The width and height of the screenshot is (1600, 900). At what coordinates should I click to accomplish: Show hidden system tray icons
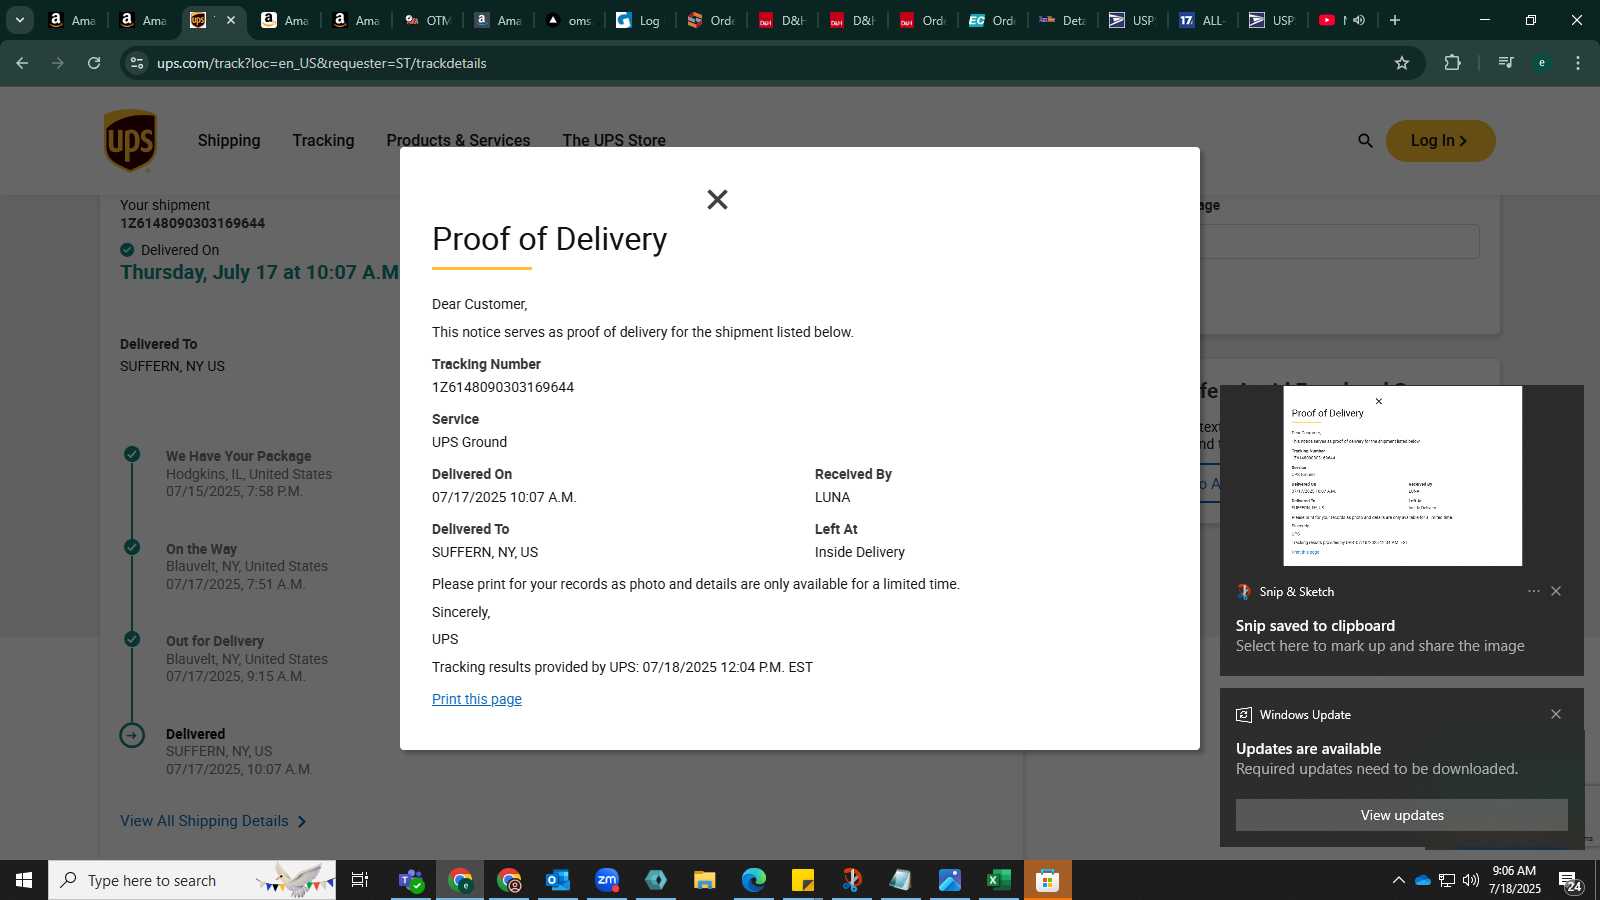pos(1398,880)
